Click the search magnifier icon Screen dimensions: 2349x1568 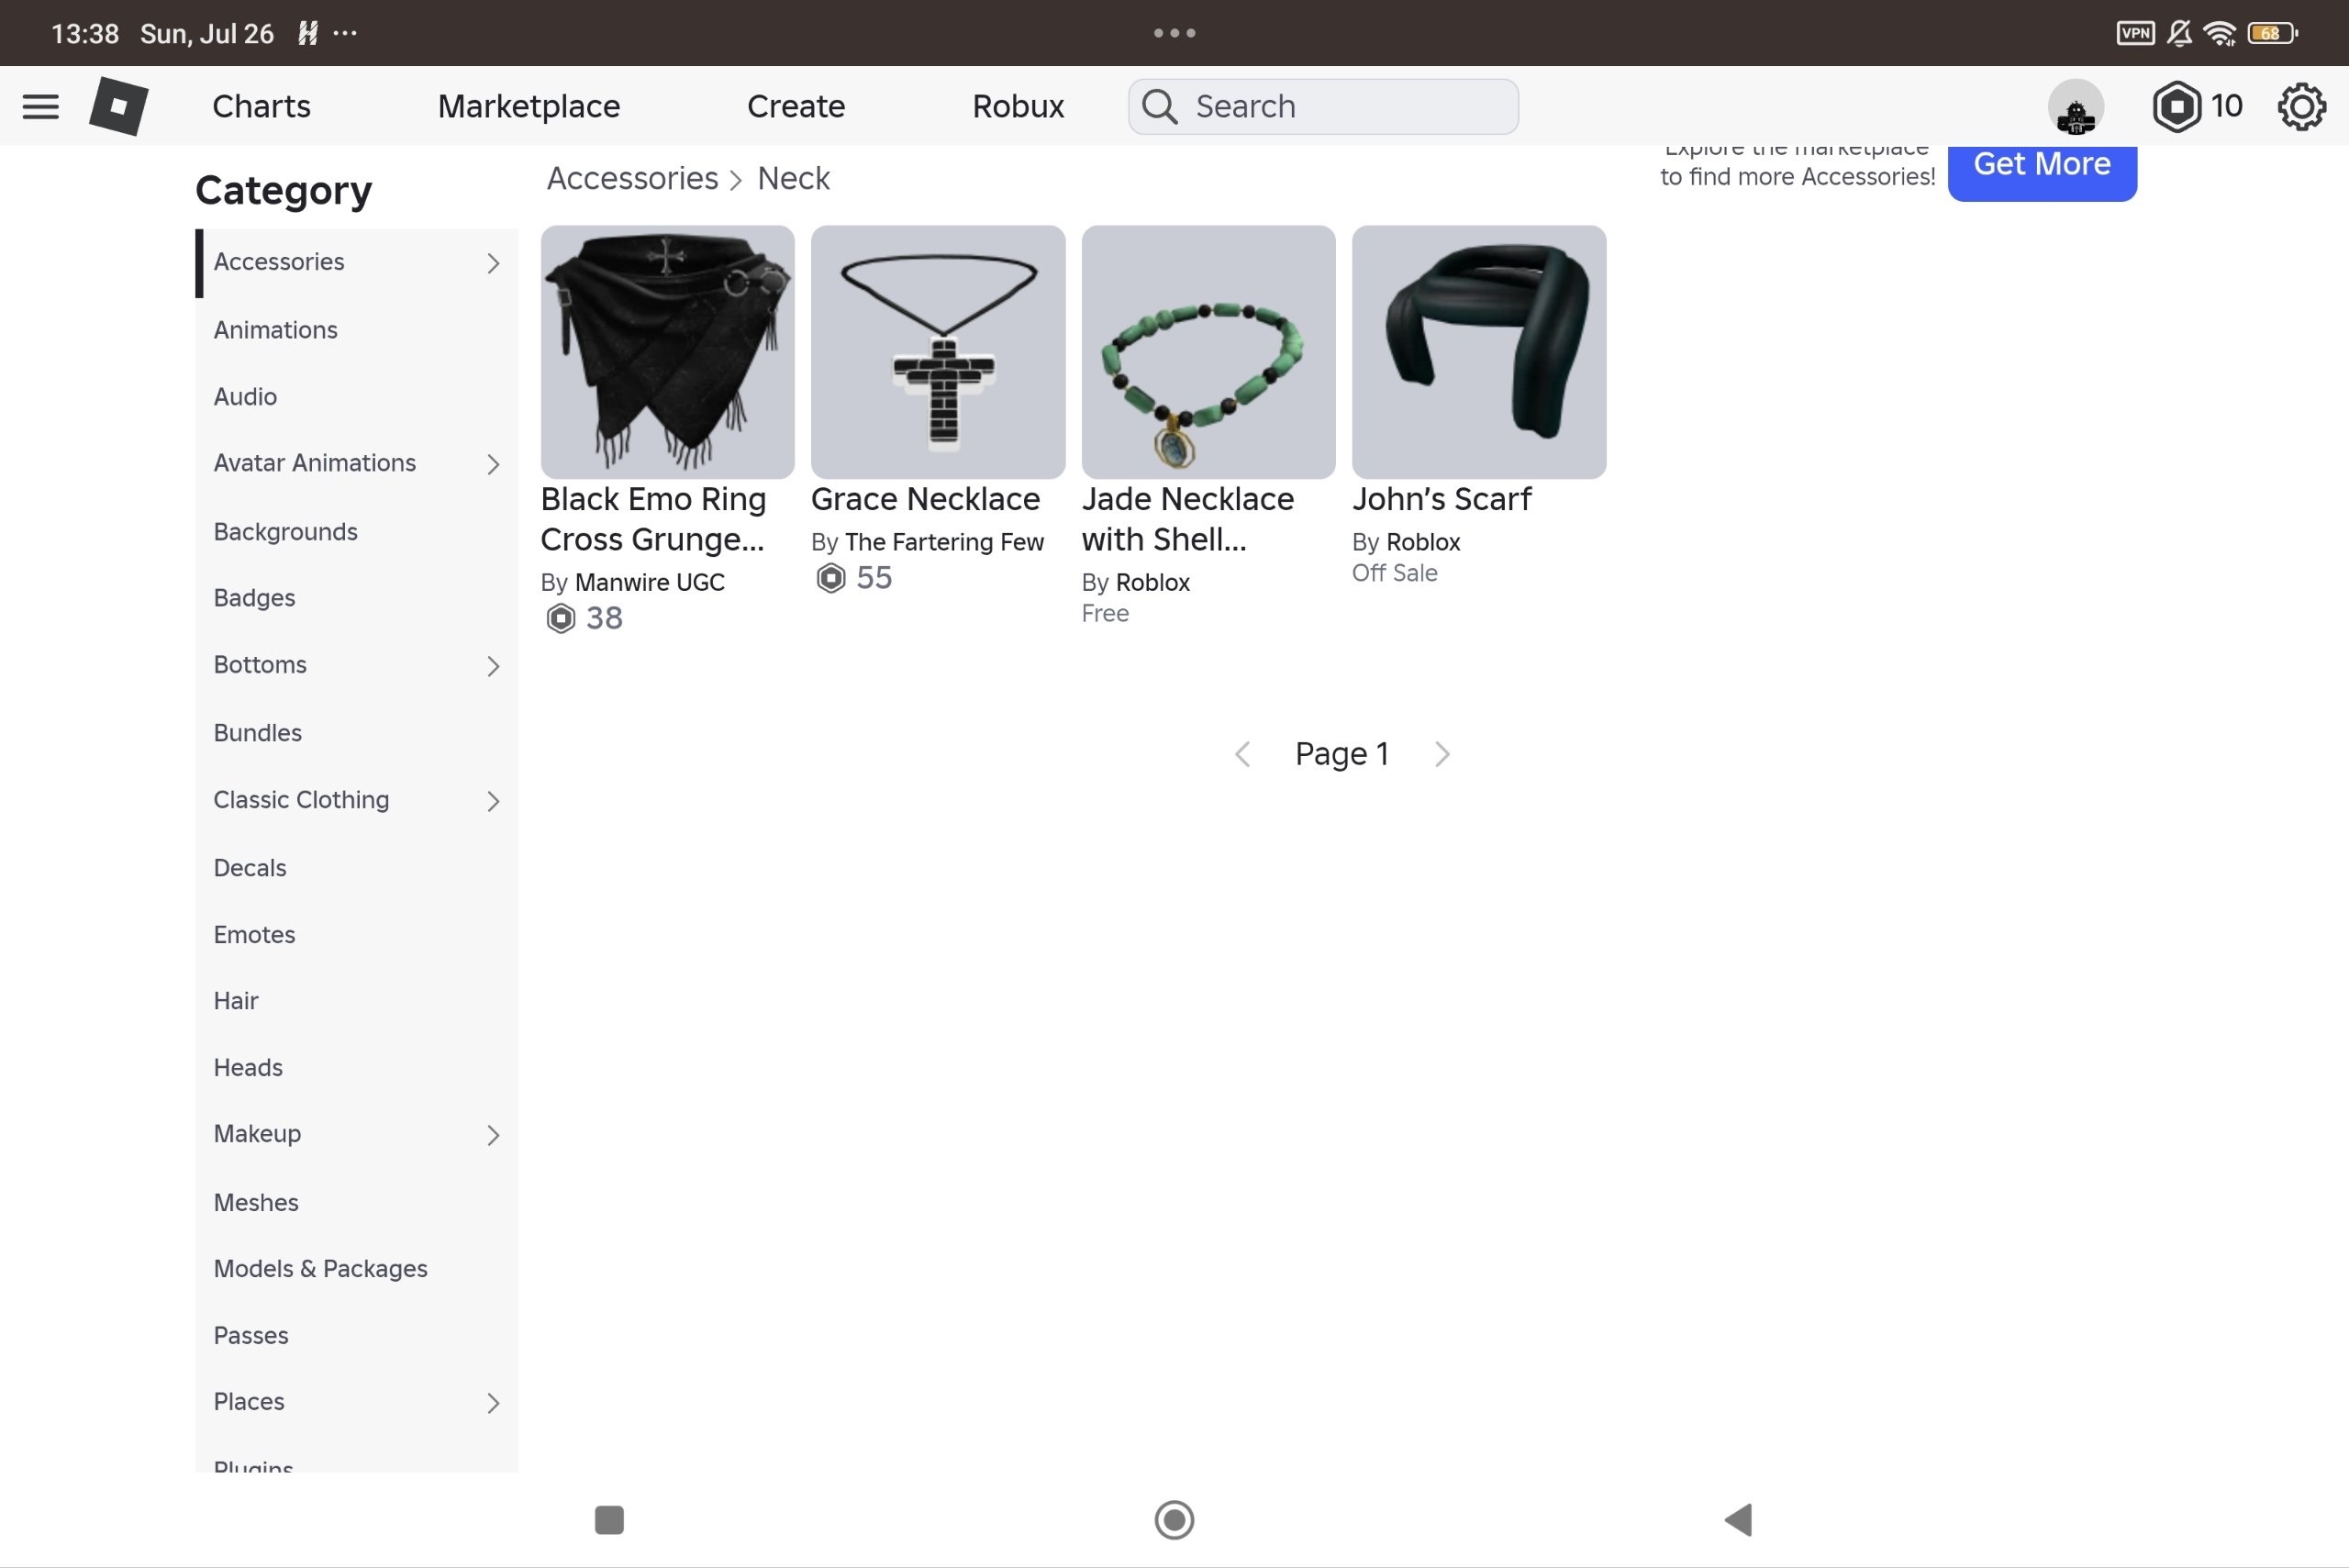point(1159,106)
